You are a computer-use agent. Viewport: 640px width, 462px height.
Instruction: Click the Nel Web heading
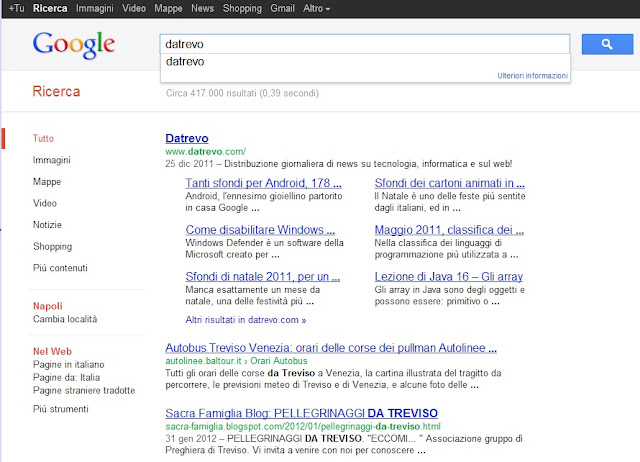(x=52, y=351)
